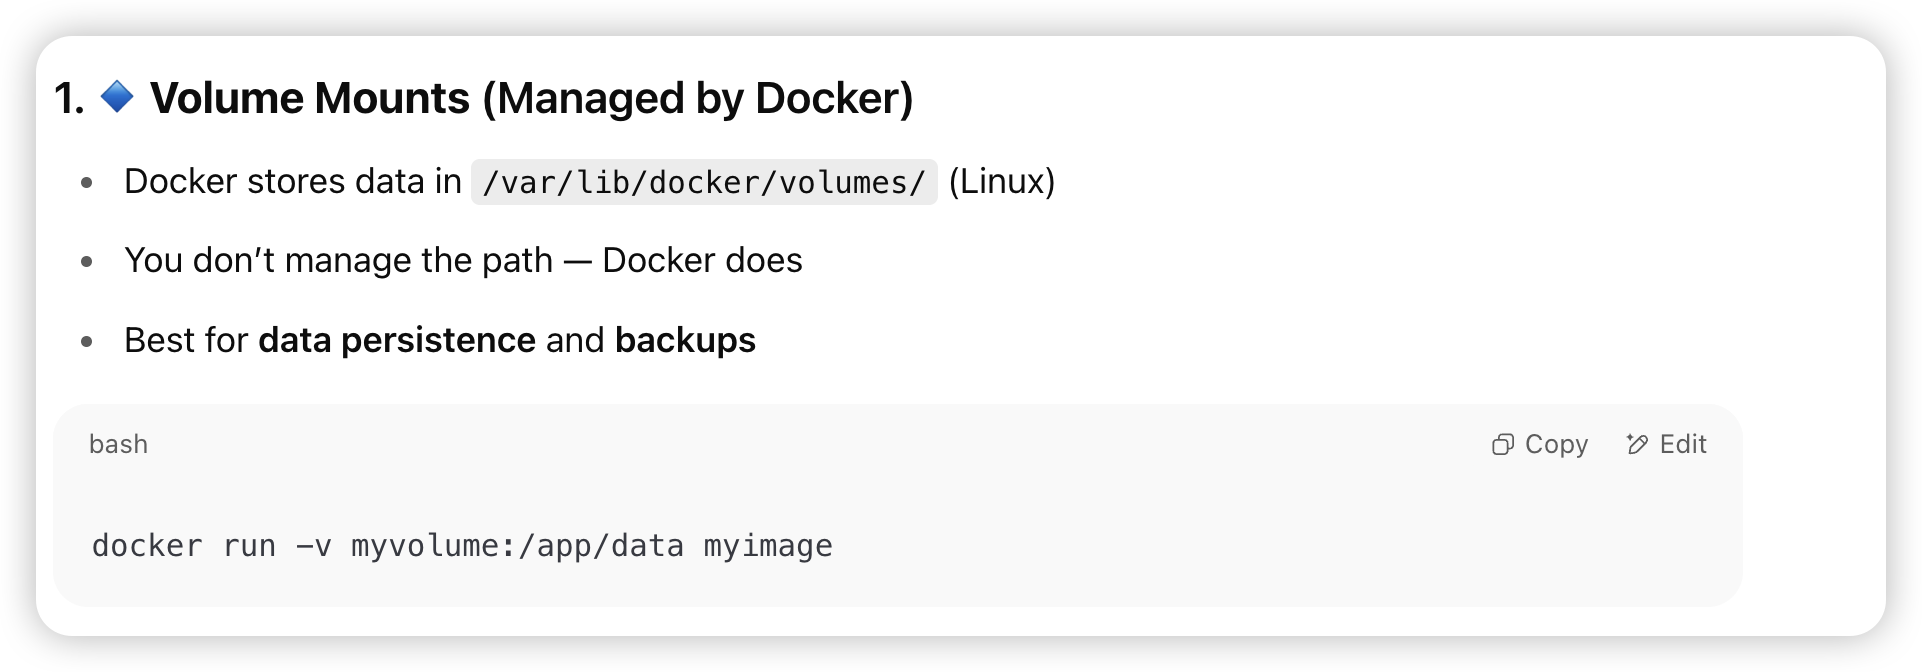Edit the bash code snippet

click(x=1666, y=445)
